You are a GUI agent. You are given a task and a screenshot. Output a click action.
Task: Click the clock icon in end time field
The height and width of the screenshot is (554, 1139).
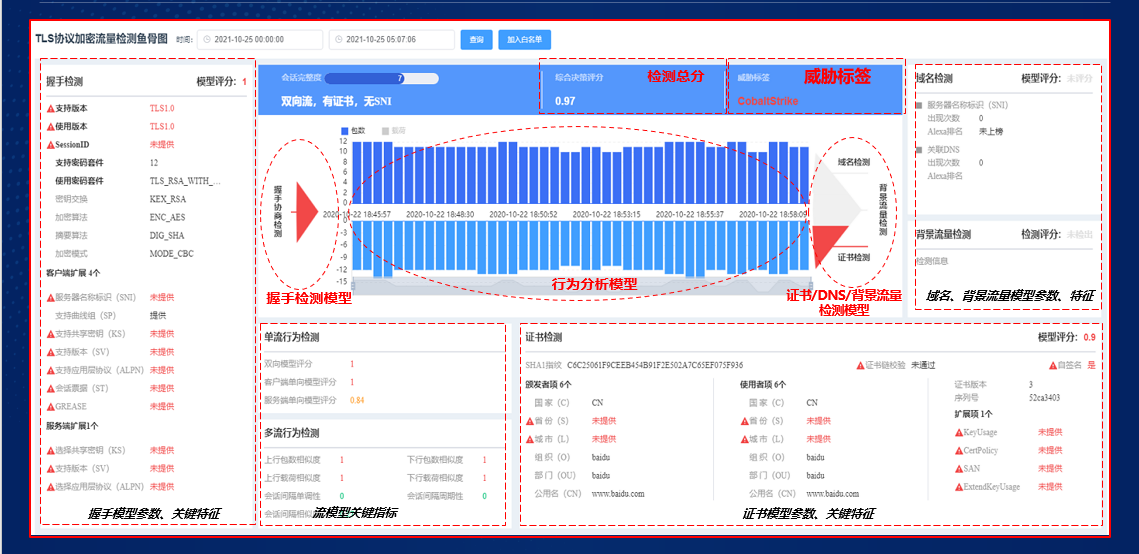click(x=338, y=40)
